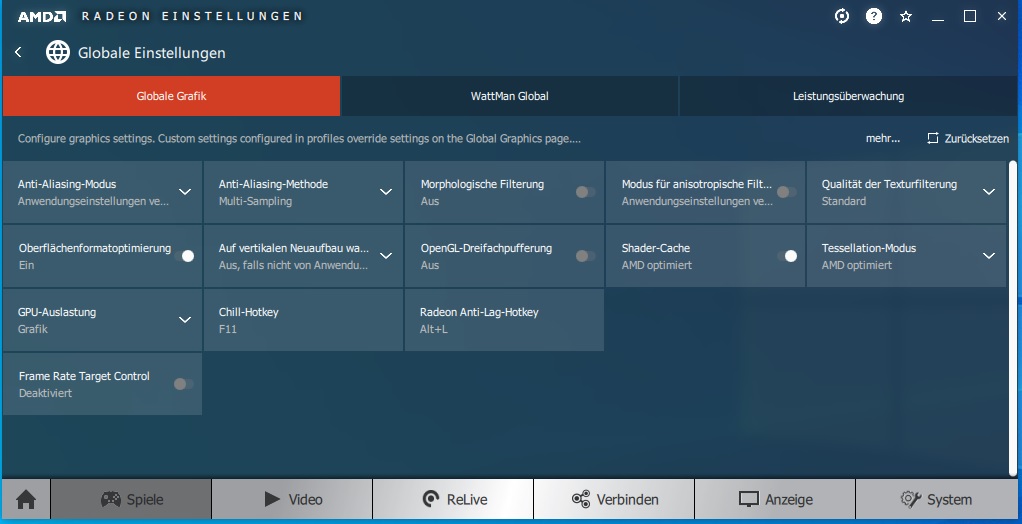The height and width of the screenshot is (524, 1022).
Task: Click the Configure graphics settings description text
Action: click(299, 138)
